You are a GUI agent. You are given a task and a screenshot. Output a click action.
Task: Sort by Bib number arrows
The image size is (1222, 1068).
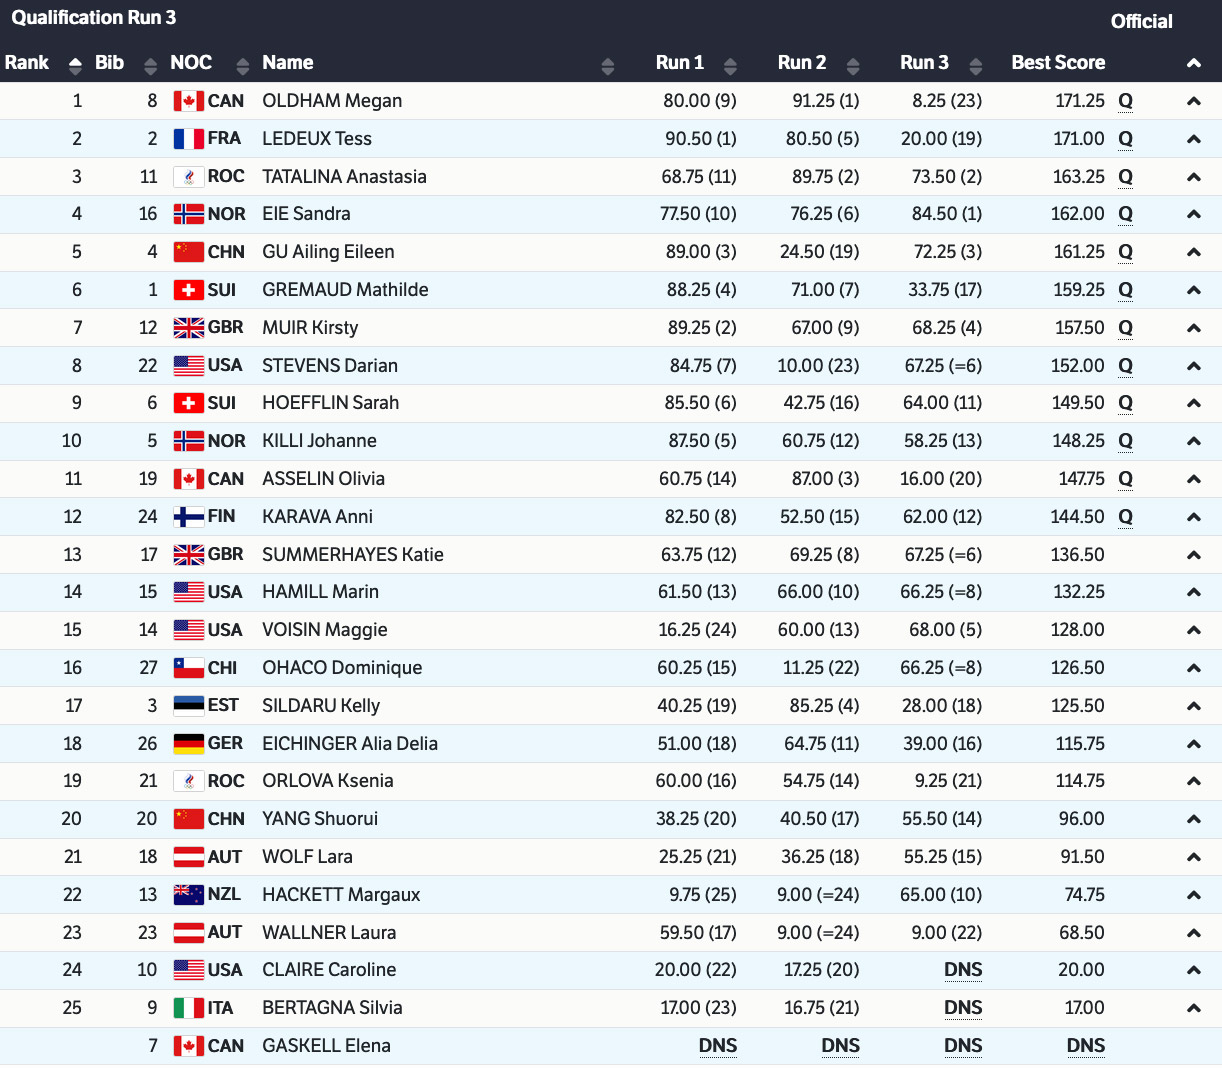(150, 66)
